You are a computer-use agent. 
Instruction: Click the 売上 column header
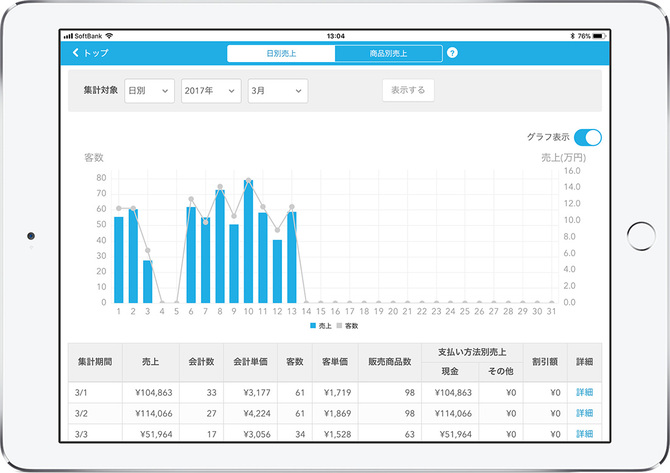pos(150,362)
